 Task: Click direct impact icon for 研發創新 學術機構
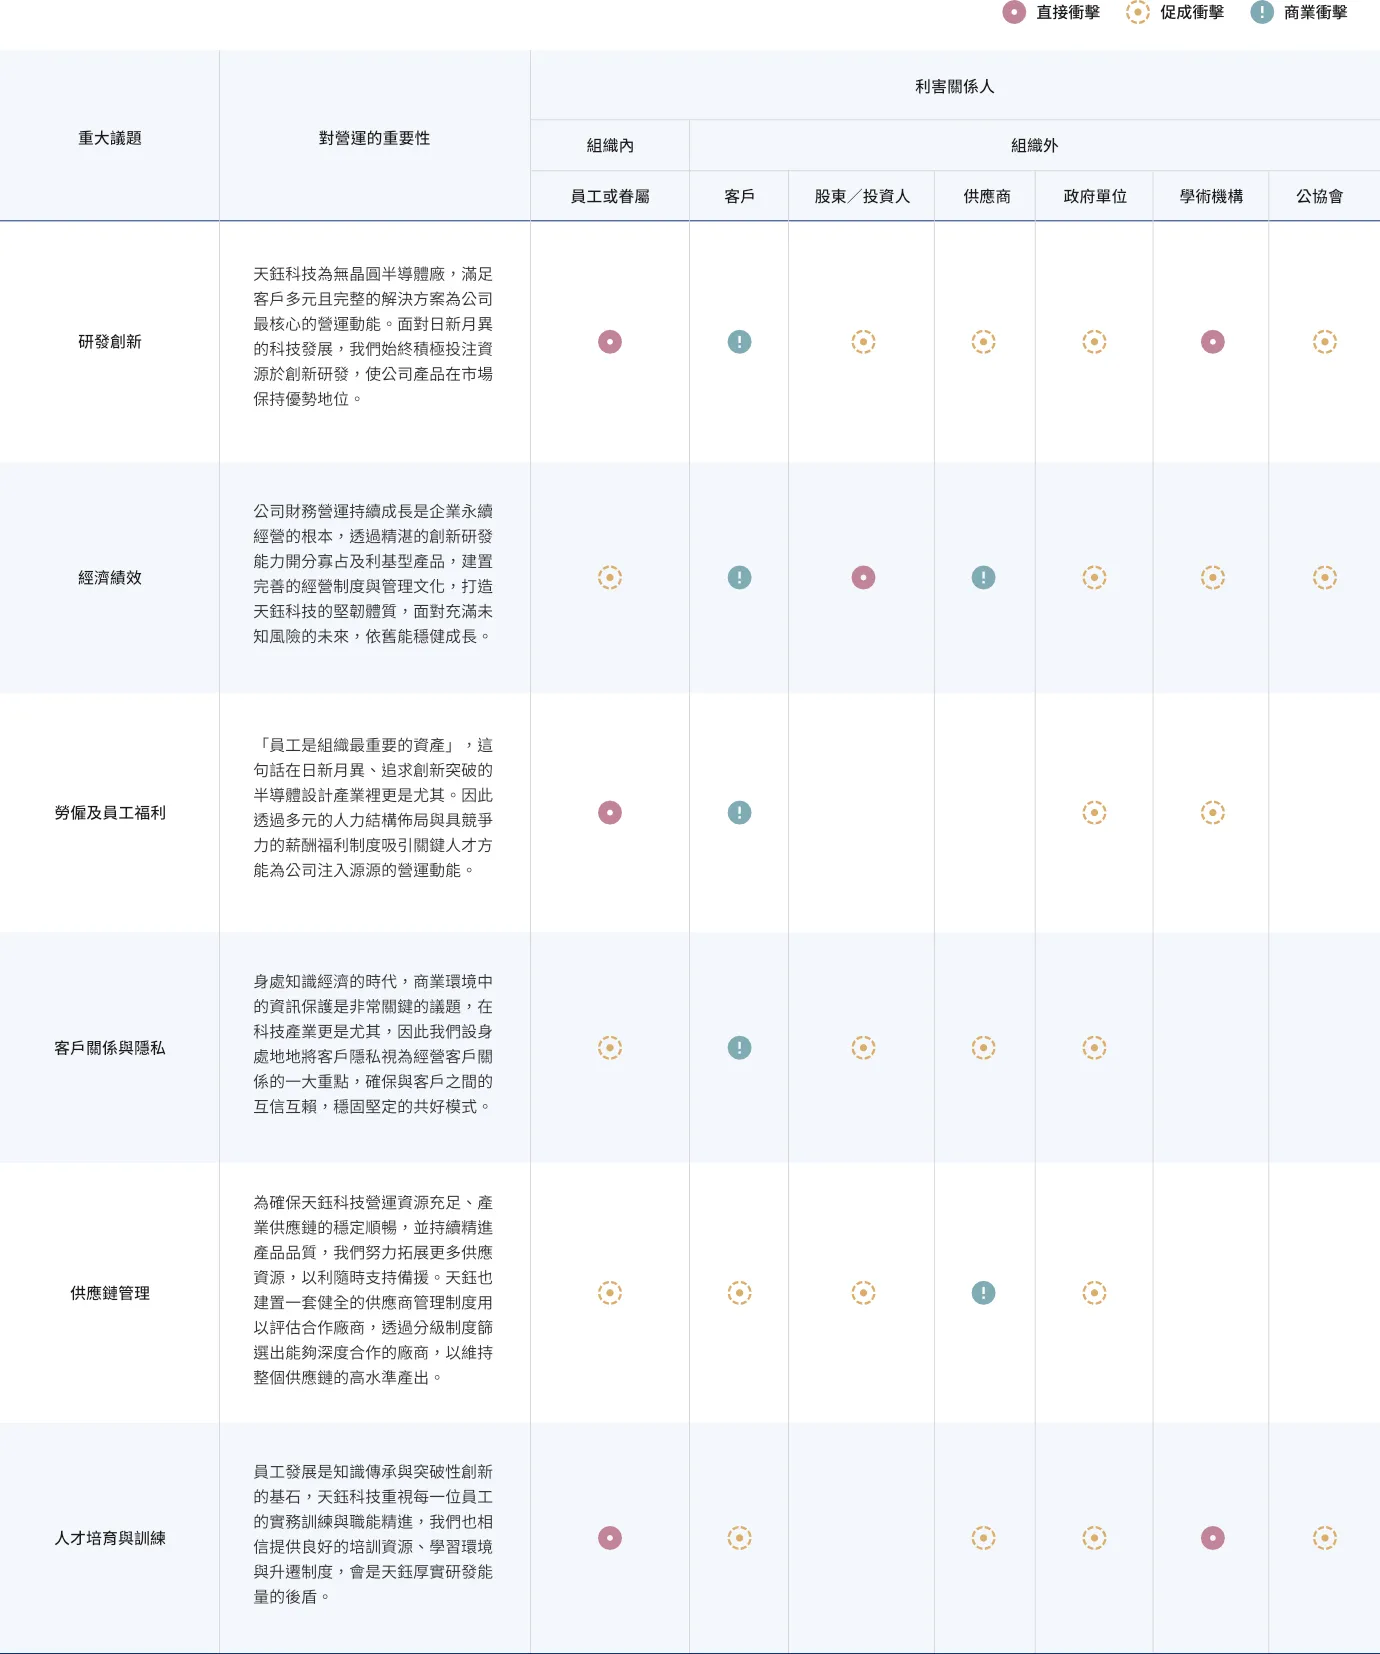1213,342
